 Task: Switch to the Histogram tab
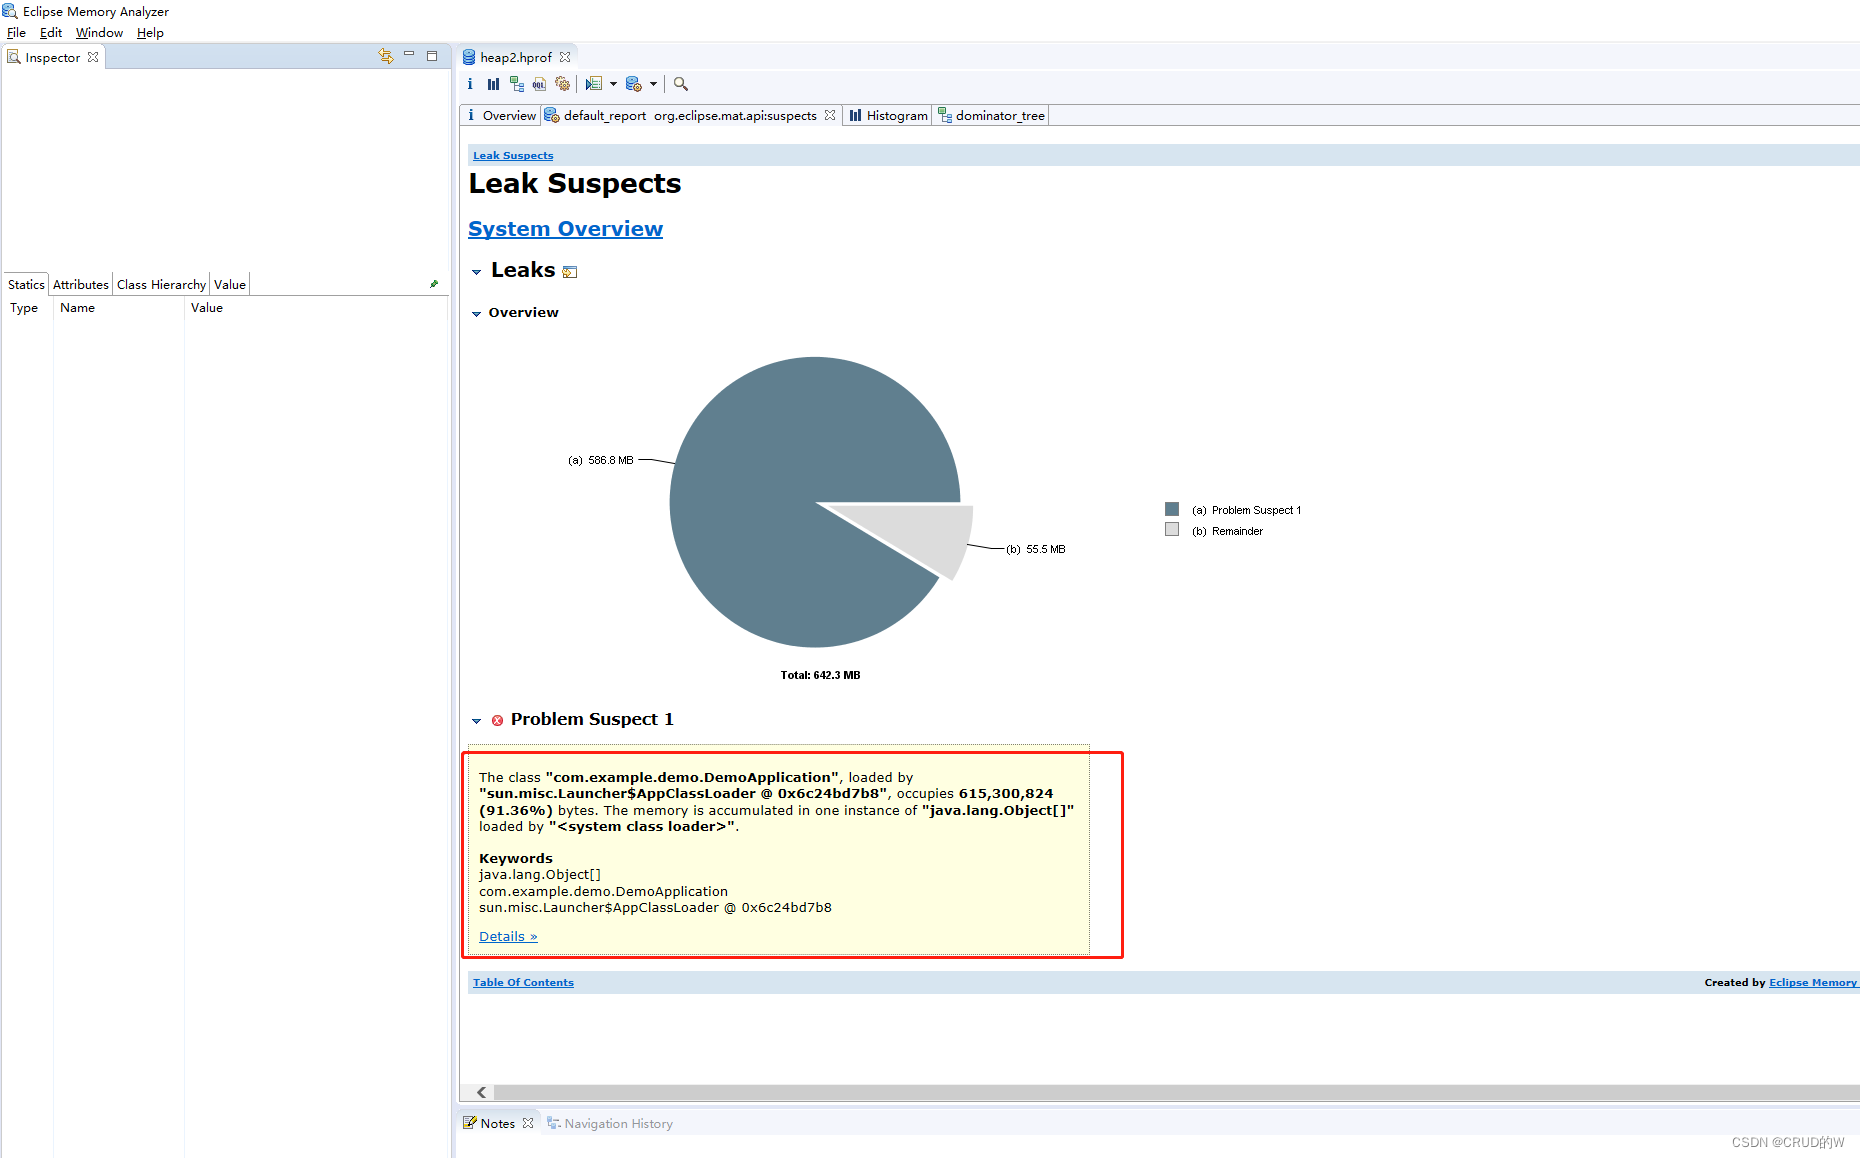pyautogui.click(x=889, y=116)
